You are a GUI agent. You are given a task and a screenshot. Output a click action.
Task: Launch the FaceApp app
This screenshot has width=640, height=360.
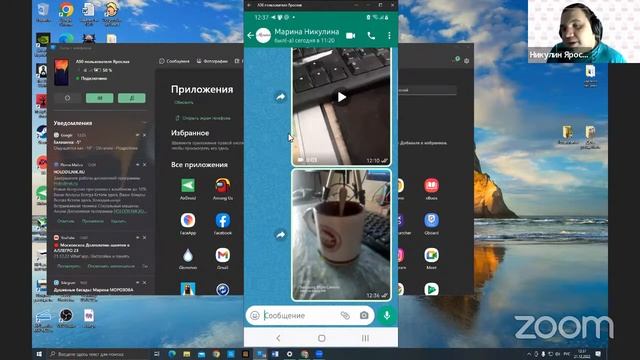coord(188,224)
